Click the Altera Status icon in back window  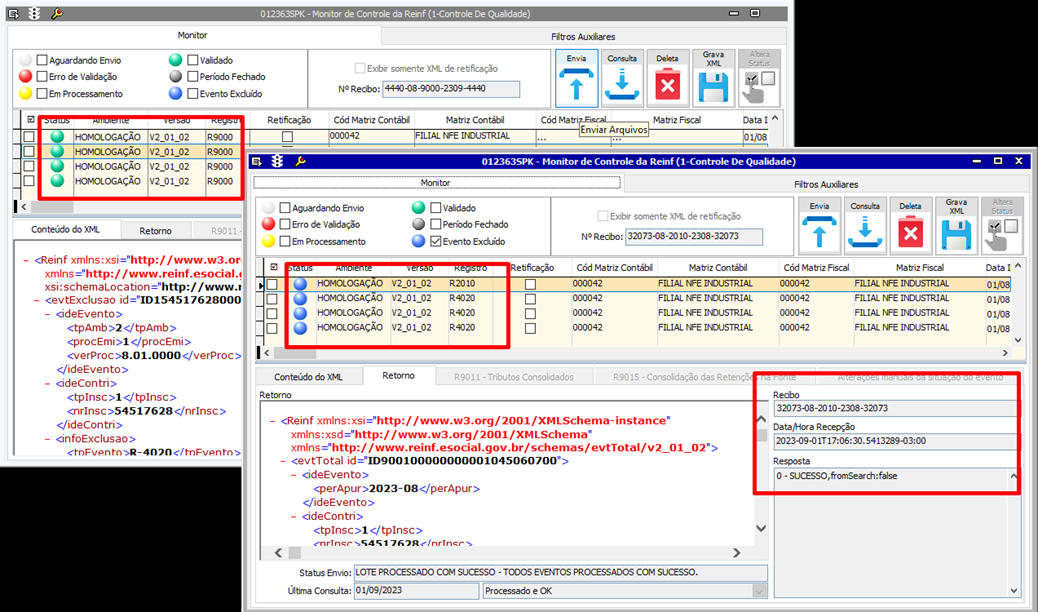(x=759, y=87)
